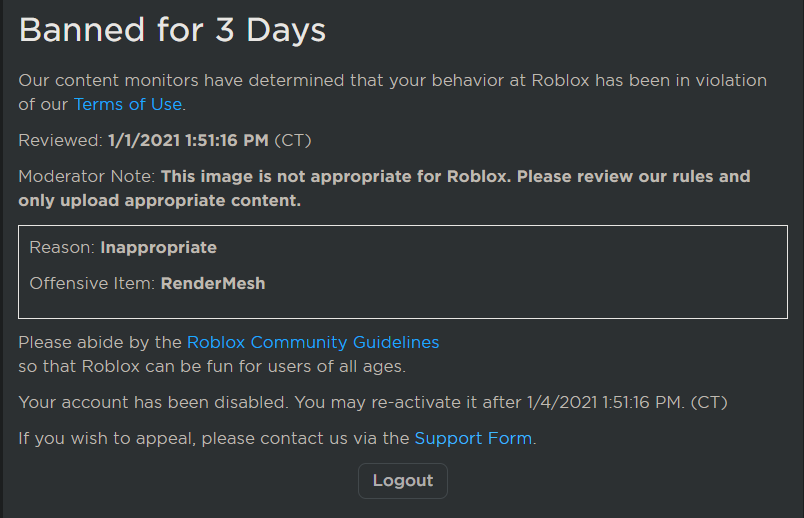Select the offensive item 'RenderMesh'
Screen dimensions: 804x518
[x=213, y=283]
